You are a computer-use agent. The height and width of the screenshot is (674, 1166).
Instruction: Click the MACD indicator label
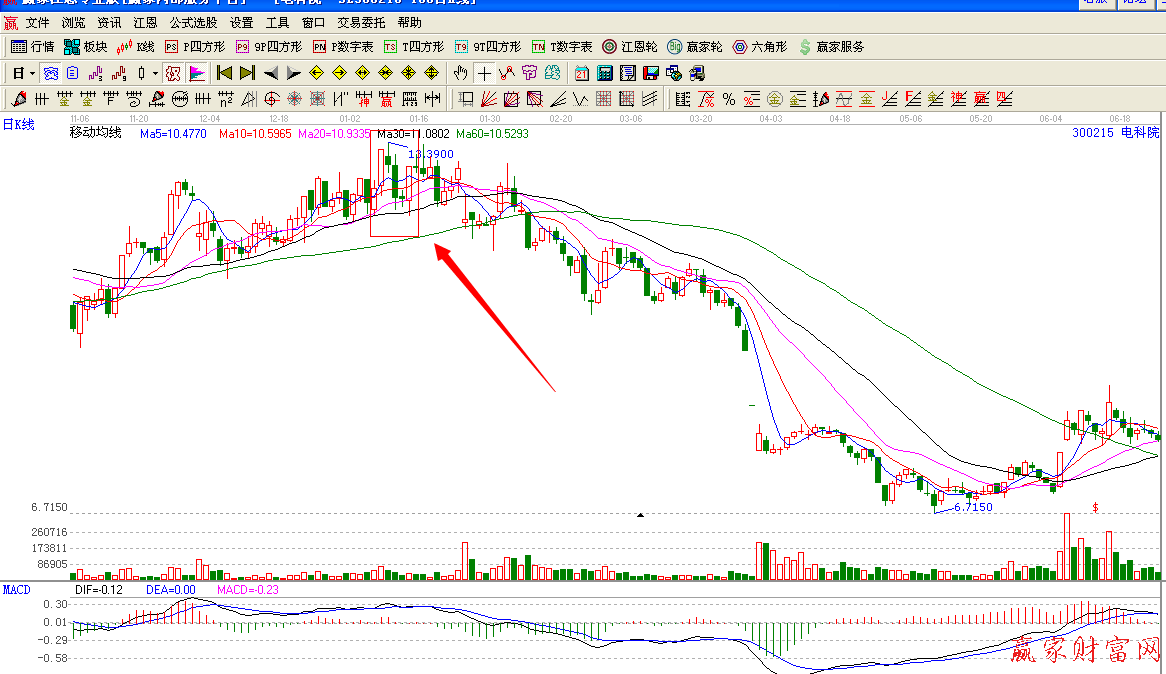pos(16,590)
